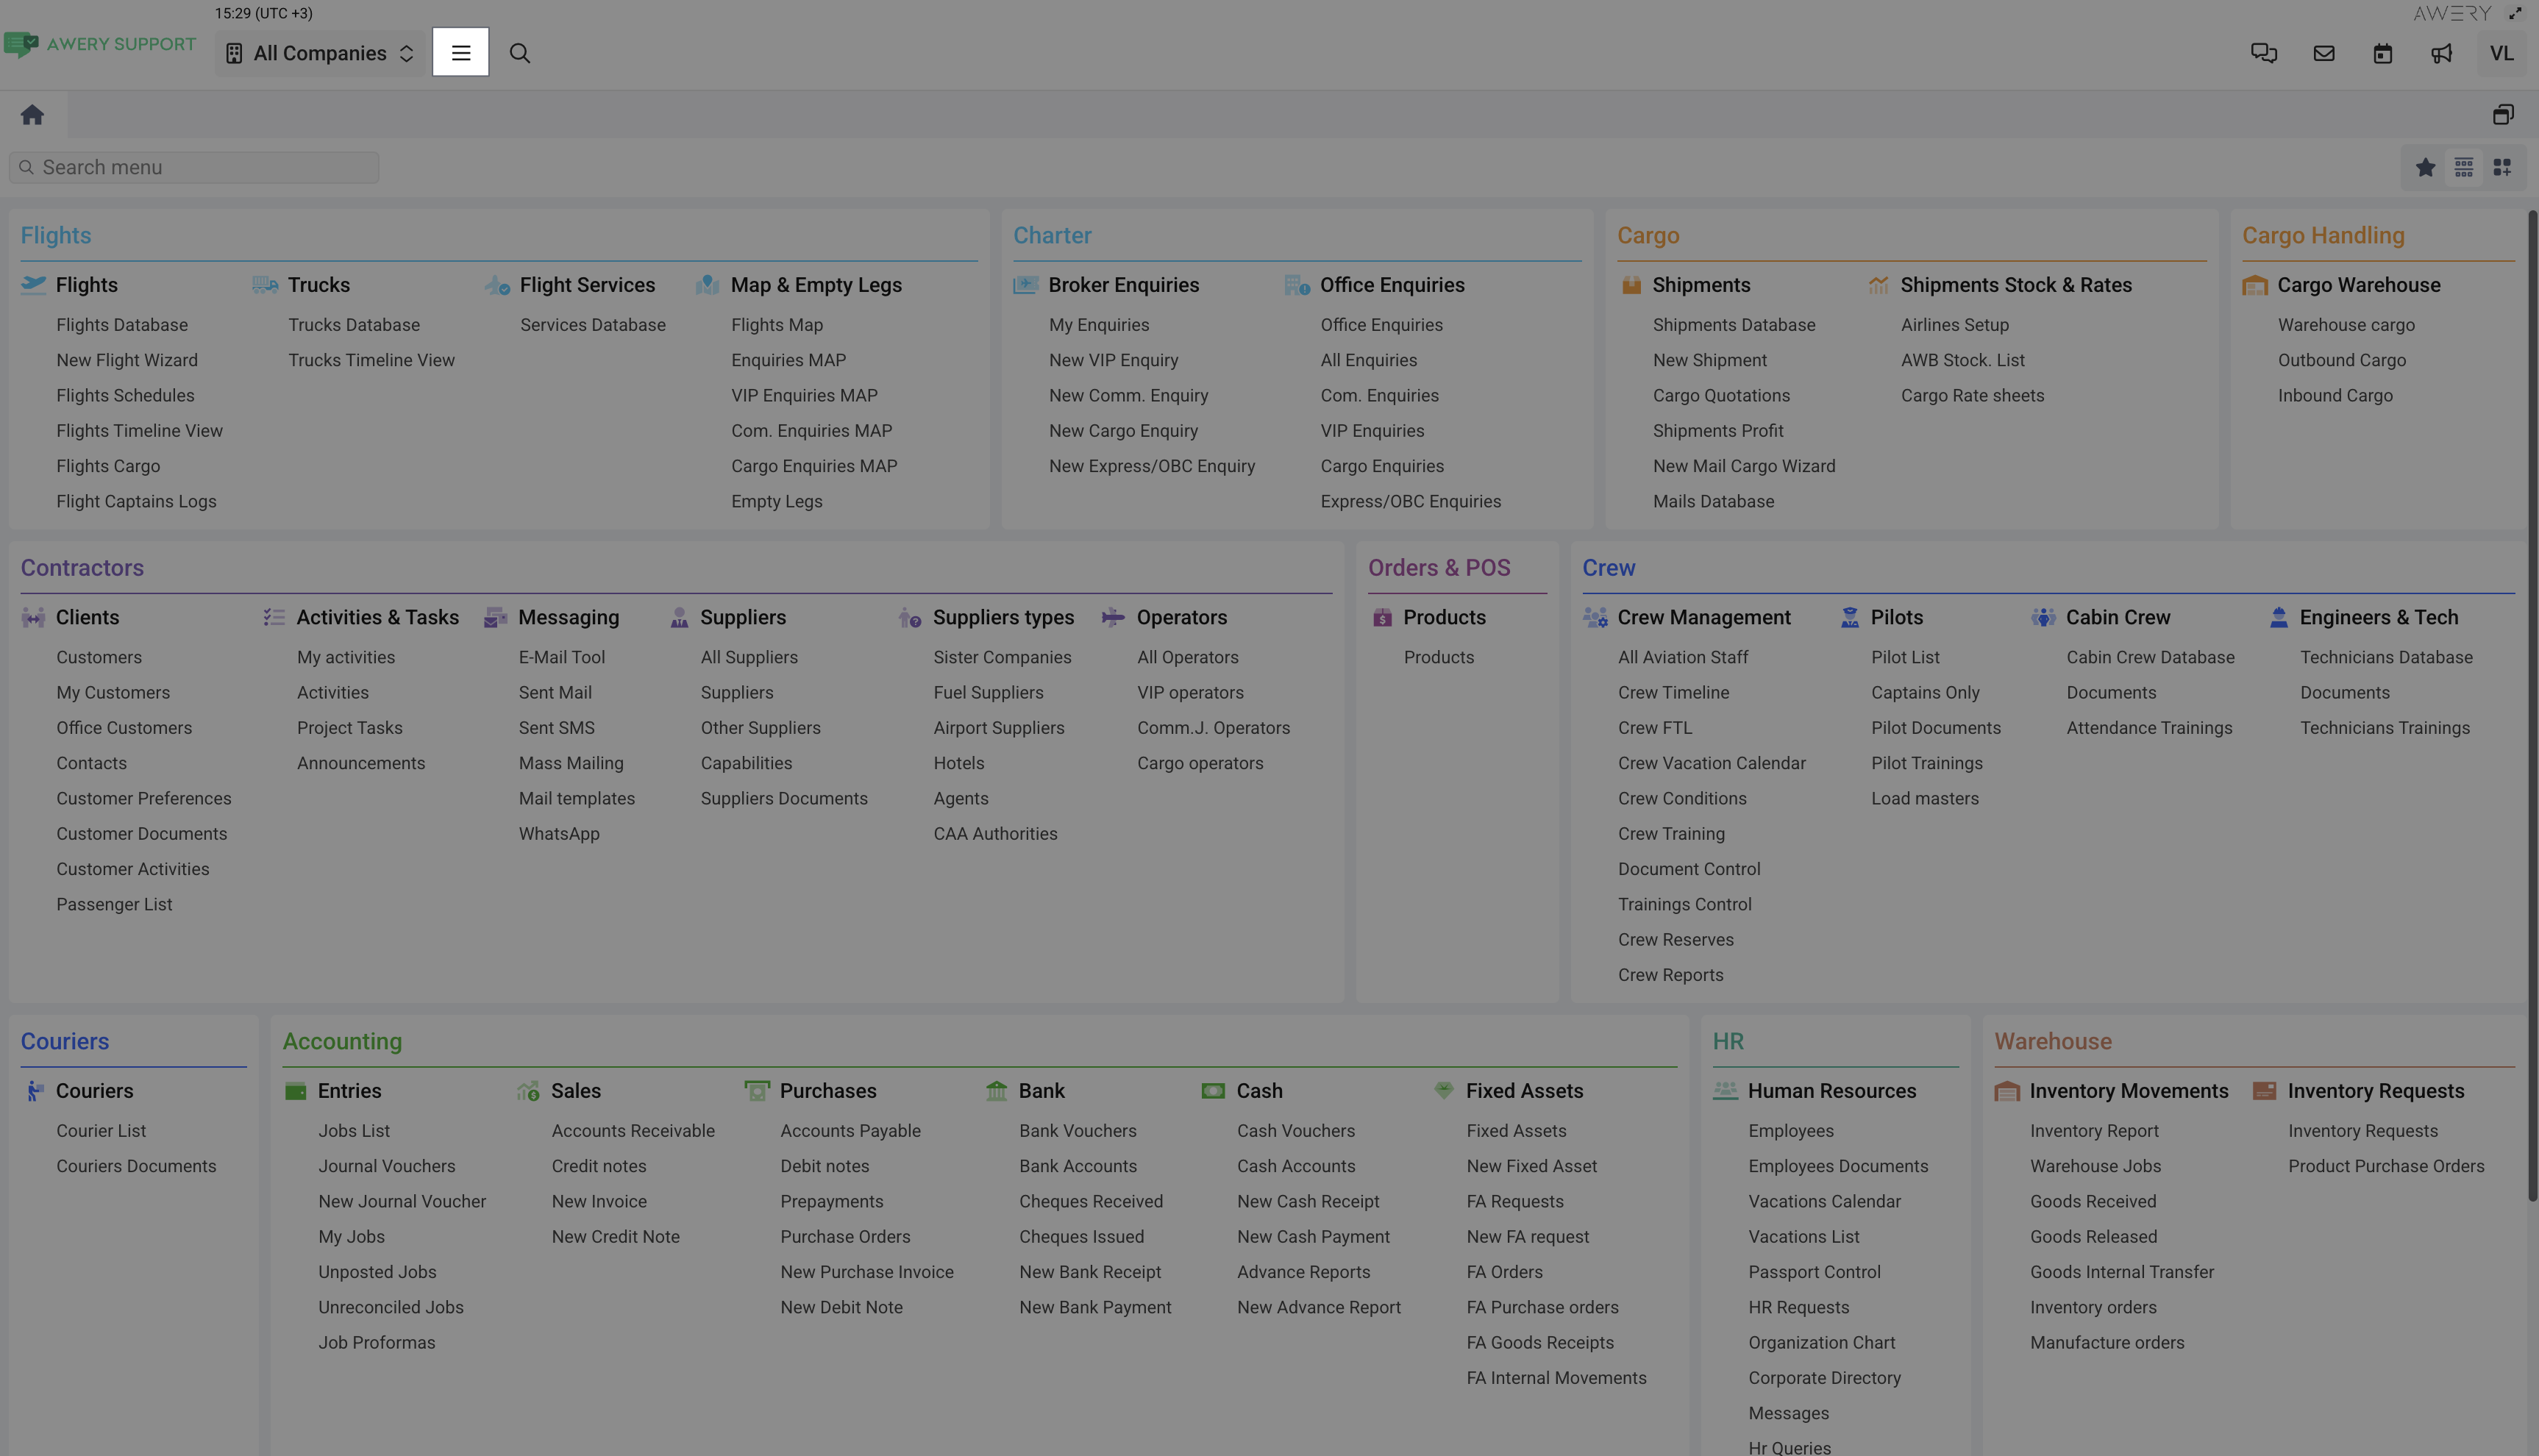Click the windows stack icon

[x=2502, y=115]
